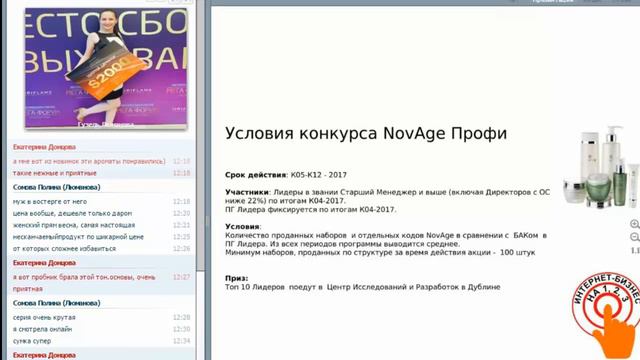Select message "цена вообще, дешевле только даром"

[x=72, y=213]
